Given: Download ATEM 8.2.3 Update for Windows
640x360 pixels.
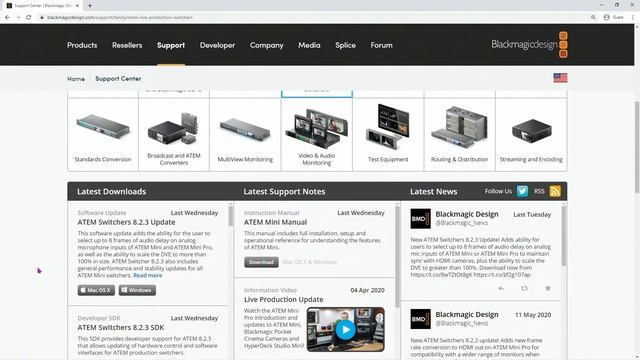Looking at the screenshot, I should click(x=137, y=290).
